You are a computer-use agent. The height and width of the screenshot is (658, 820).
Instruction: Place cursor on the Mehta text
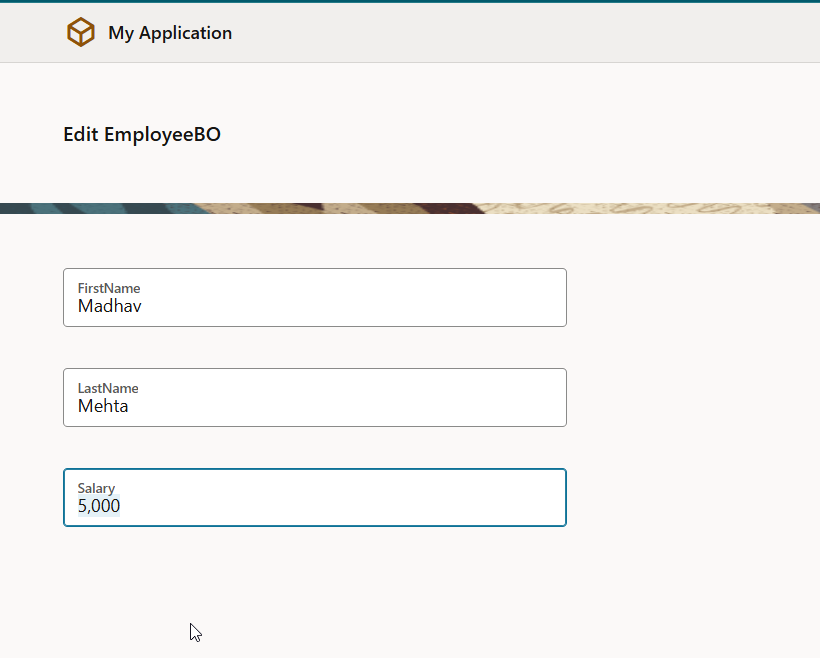[103, 406]
